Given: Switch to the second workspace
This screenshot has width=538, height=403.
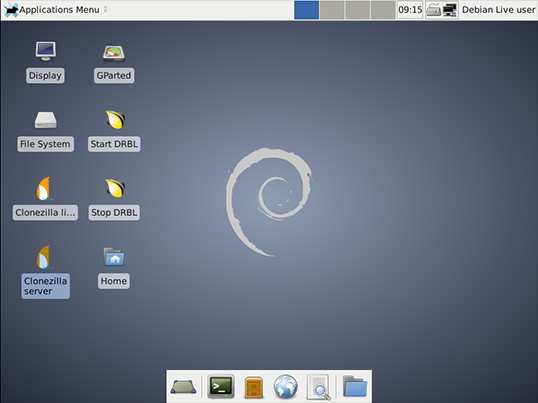Looking at the screenshot, I should click(332, 10).
